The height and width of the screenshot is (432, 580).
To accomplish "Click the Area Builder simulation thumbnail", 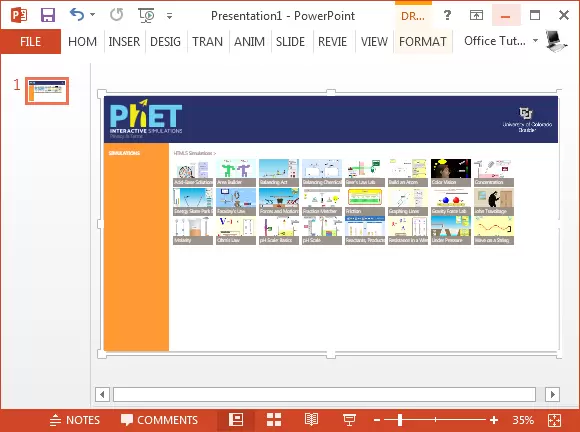I will point(236,173).
